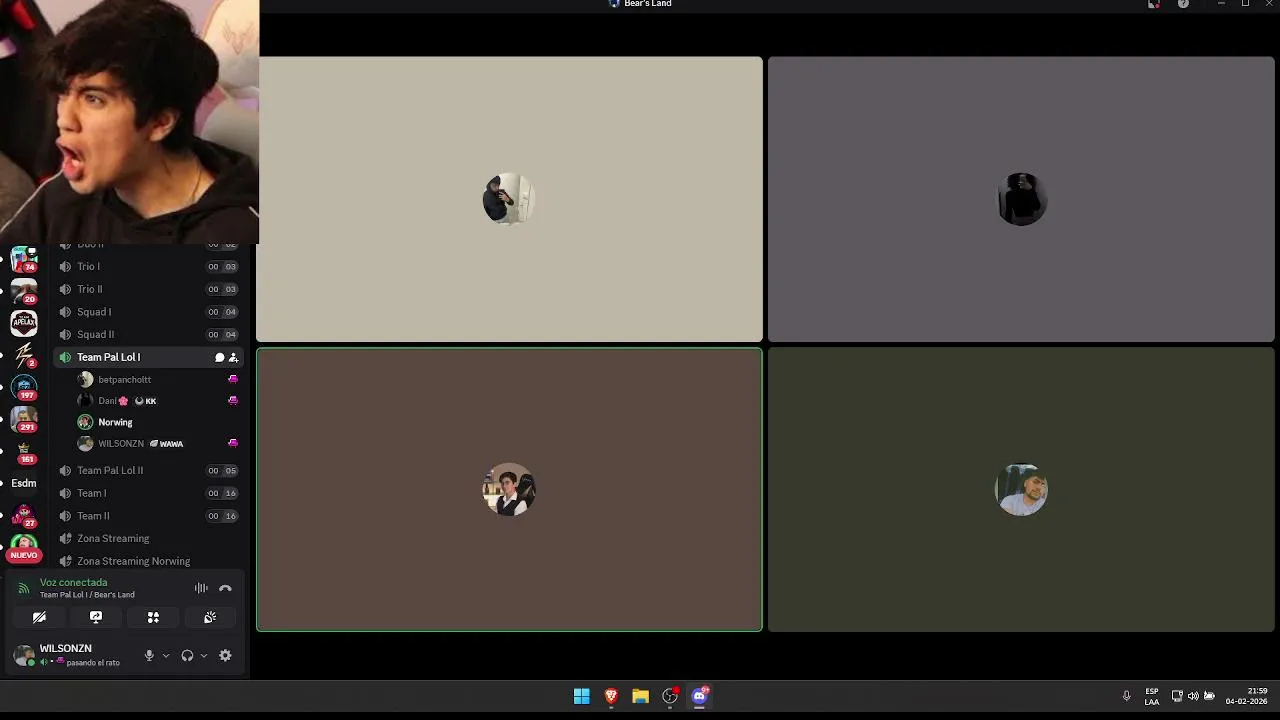The image size is (1280, 720).
Task: Open WILSONZN's entry in the voice member list
Action: point(158,443)
